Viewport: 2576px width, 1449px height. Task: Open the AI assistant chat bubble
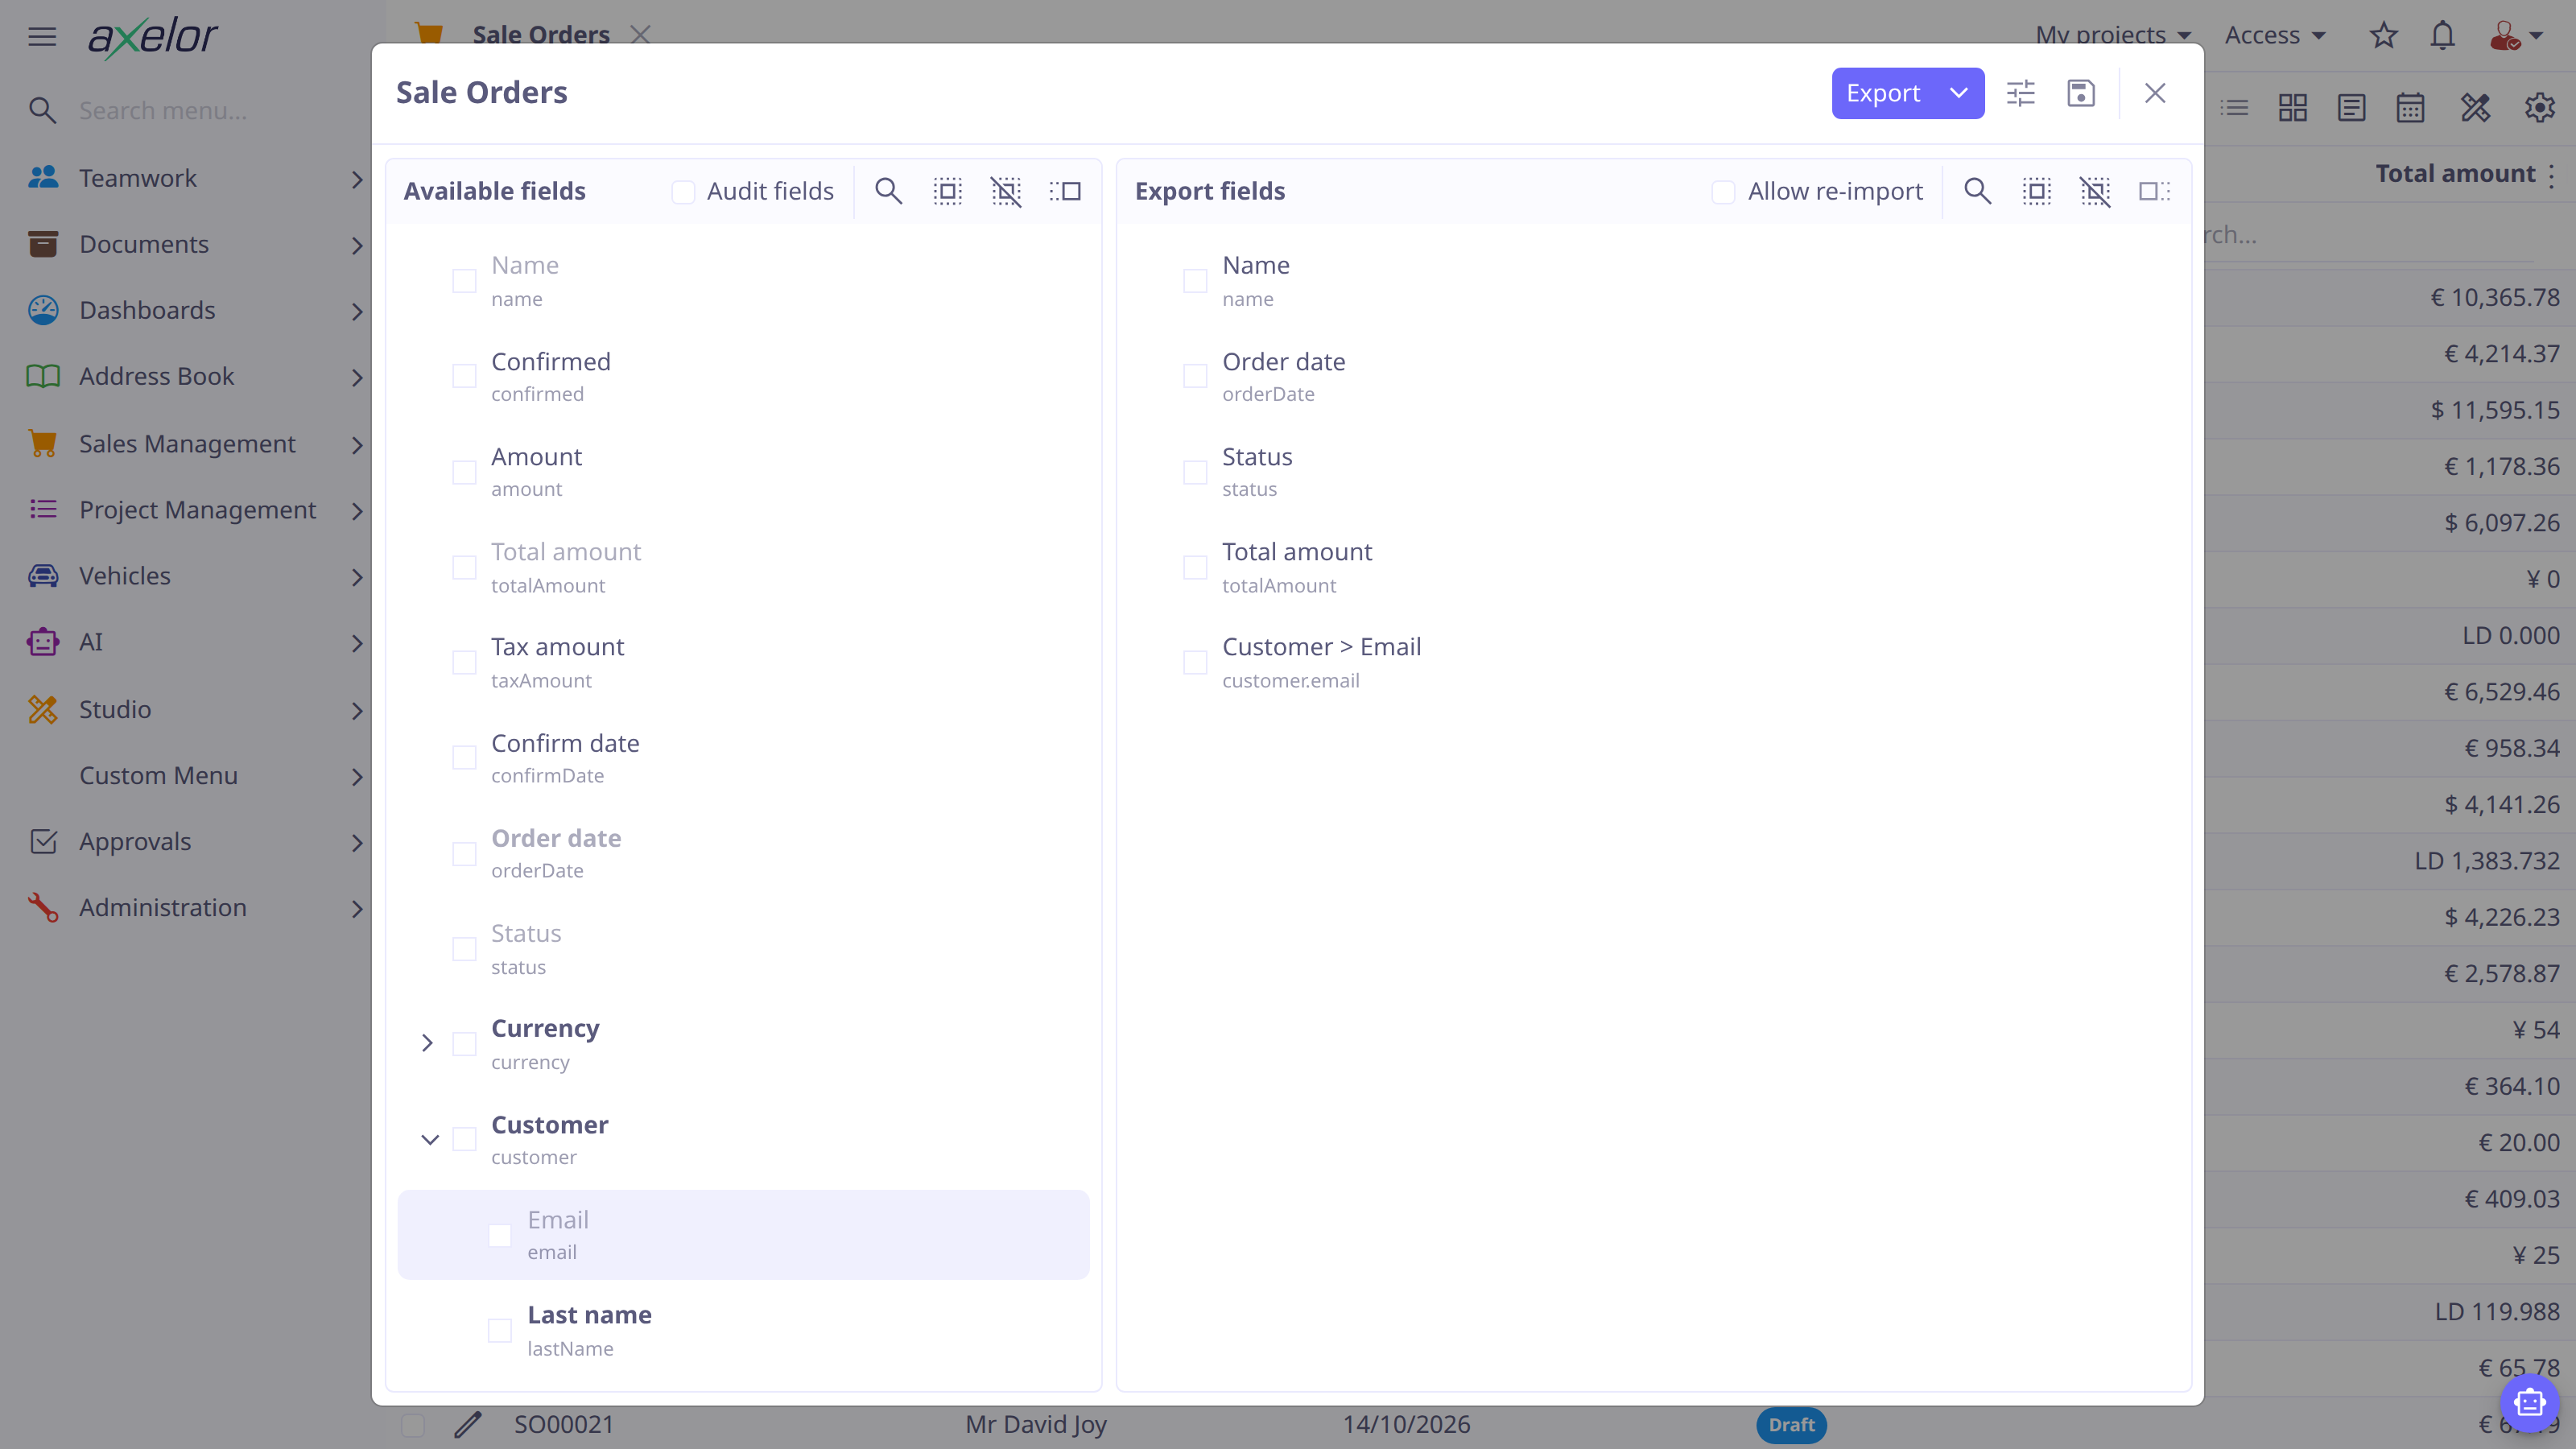(x=2529, y=1403)
